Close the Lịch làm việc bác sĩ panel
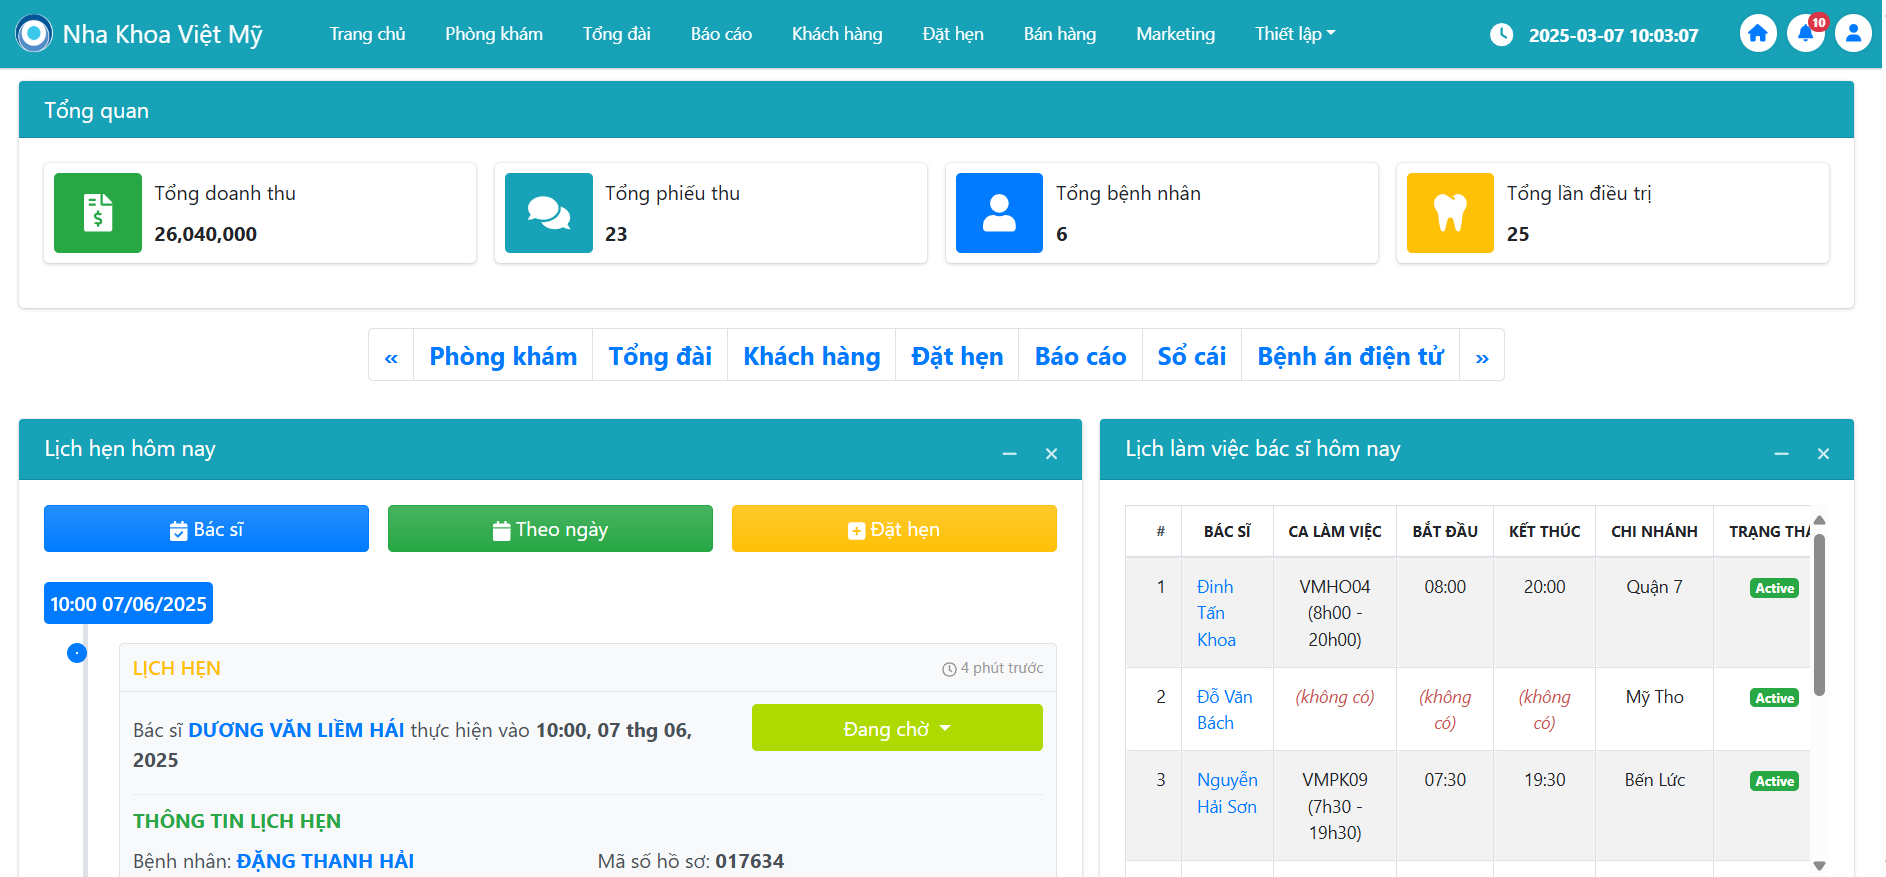The height and width of the screenshot is (877, 1886). click(1823, 454)
